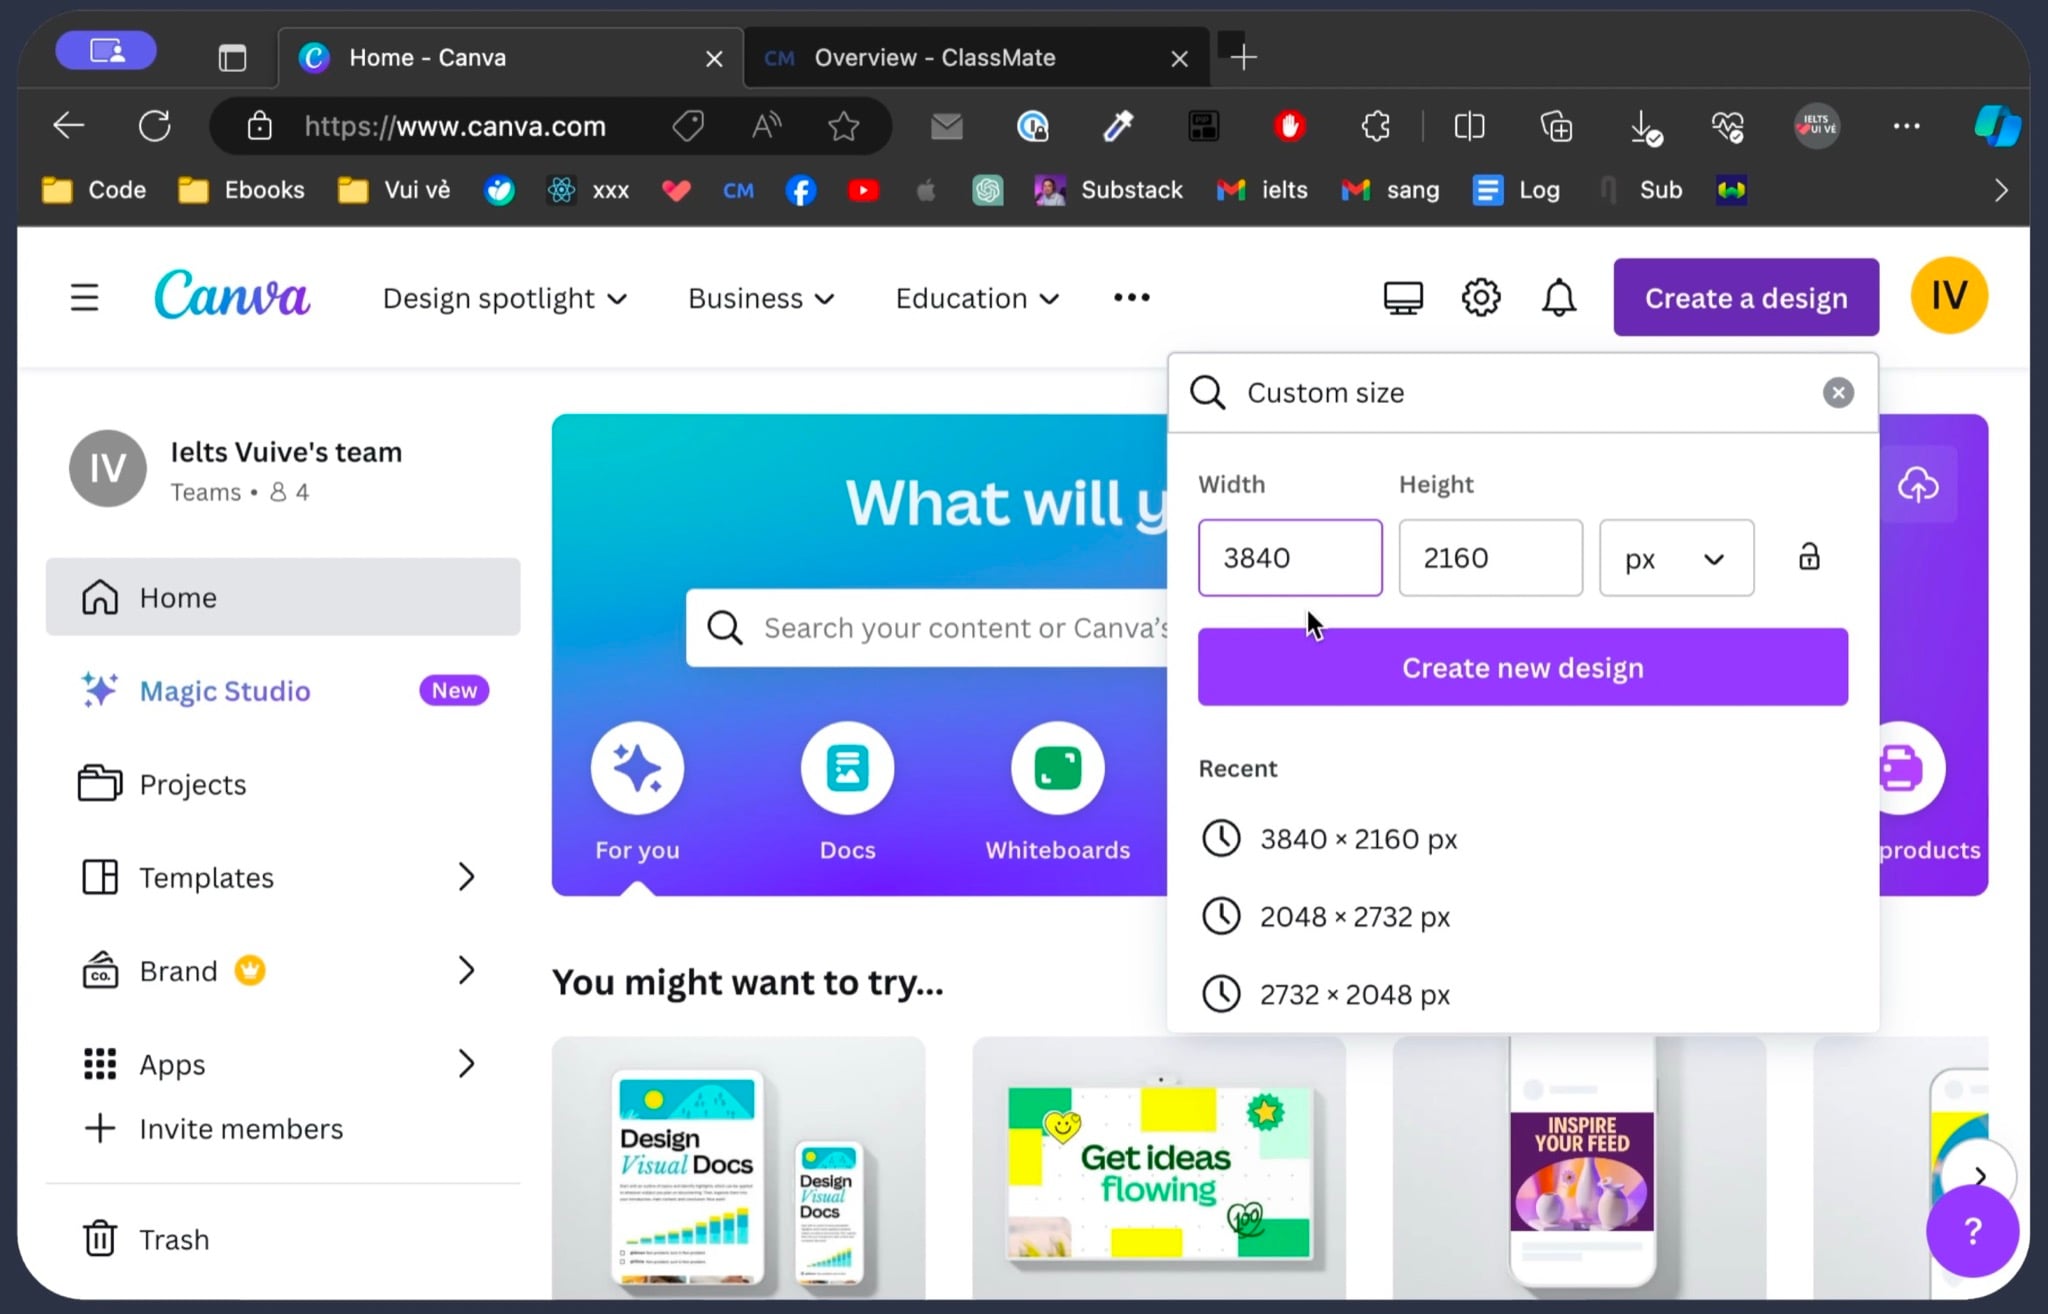Click the Height input field
Screen dimensions: 2048x1314
[x=1490, y=558]
